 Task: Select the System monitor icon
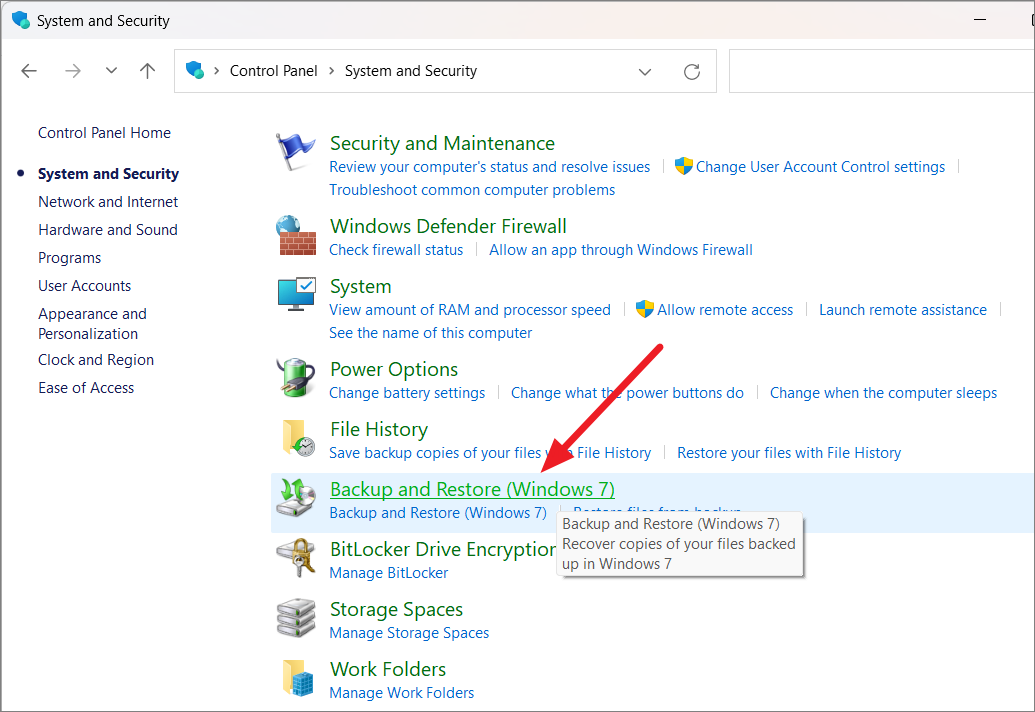click(x=296, y=294)
